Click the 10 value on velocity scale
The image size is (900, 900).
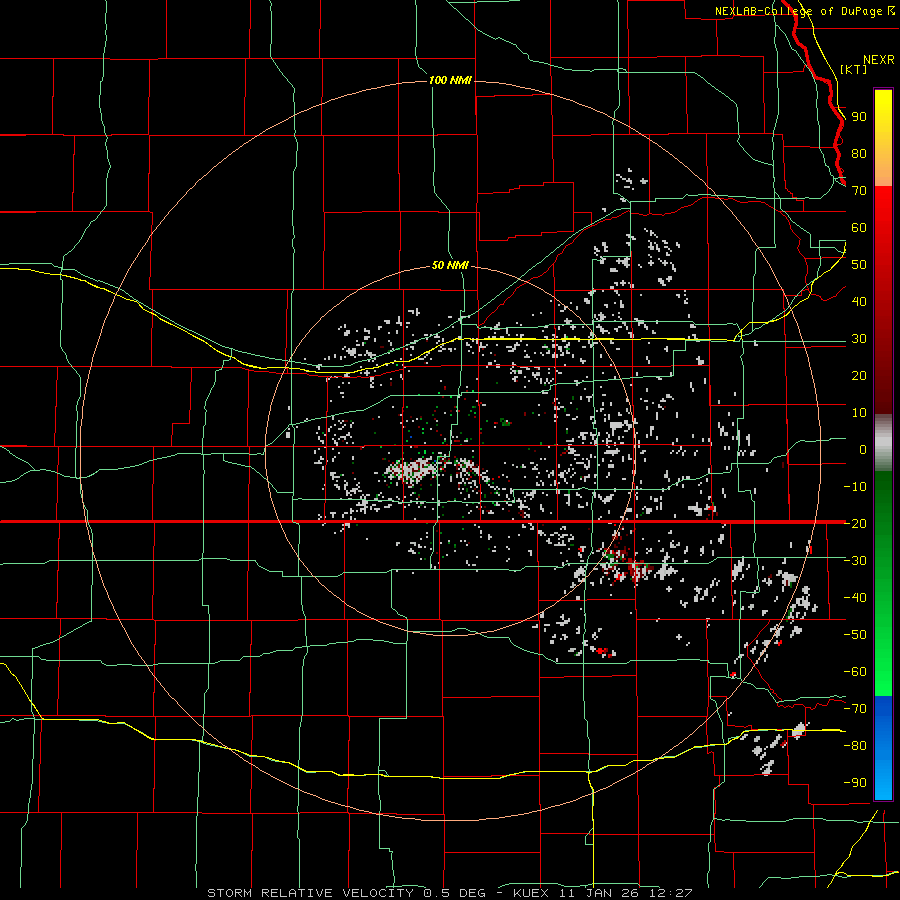point(859,413)
